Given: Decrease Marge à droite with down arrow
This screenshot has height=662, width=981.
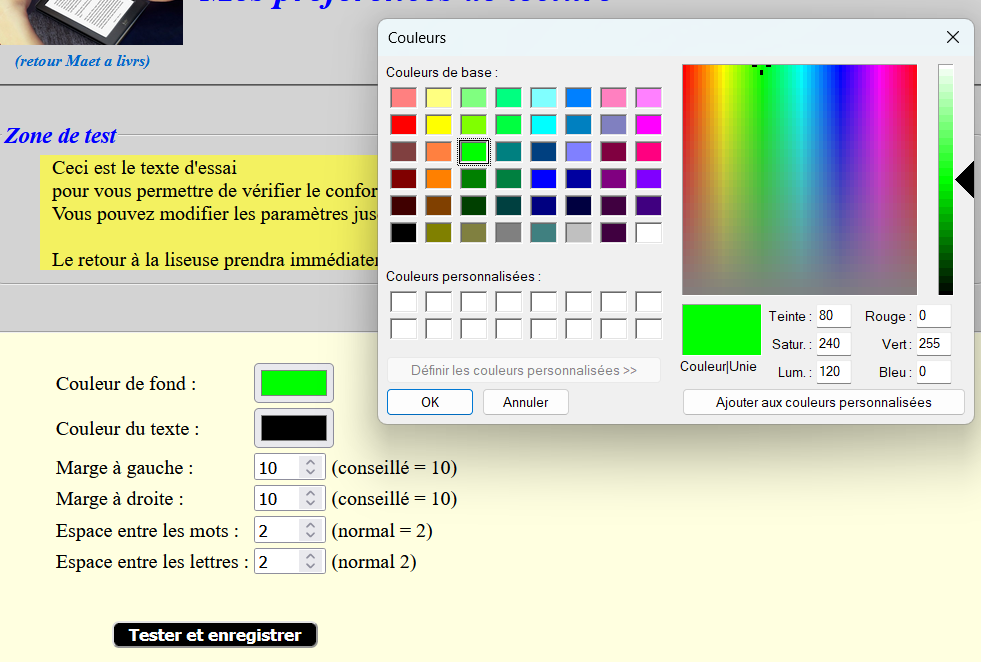Looking at the screenshot, I should click(310, 504).
